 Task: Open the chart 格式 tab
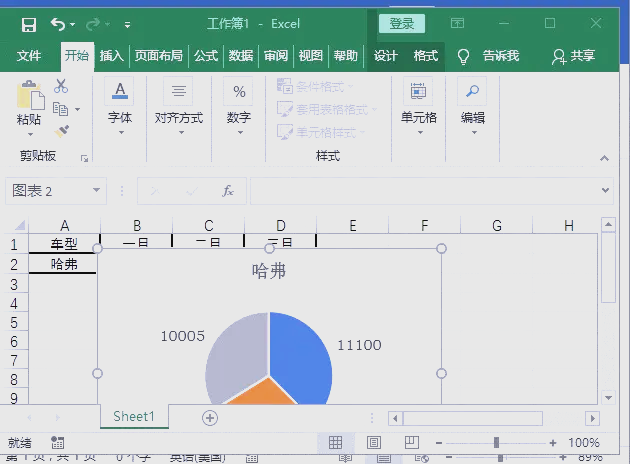click(426, 55)
